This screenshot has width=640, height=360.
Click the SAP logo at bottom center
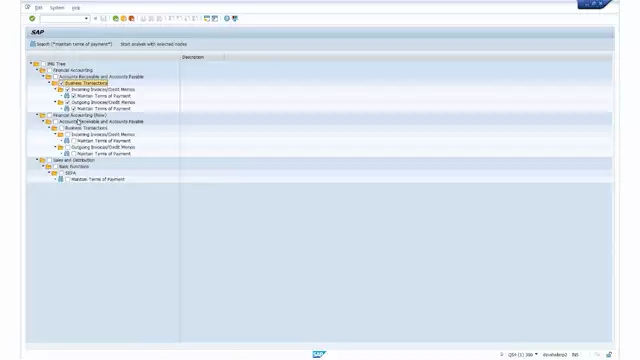coord(319,354)
